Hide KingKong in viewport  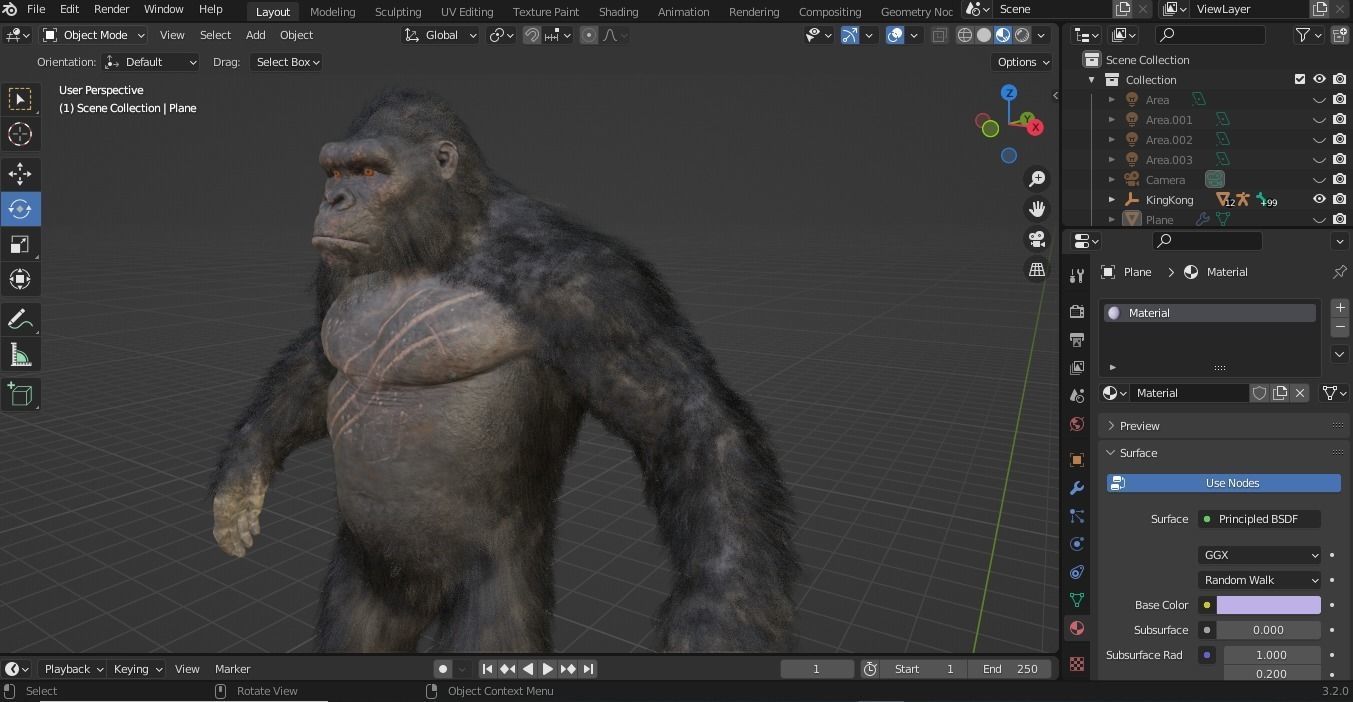coord(1319,199)
